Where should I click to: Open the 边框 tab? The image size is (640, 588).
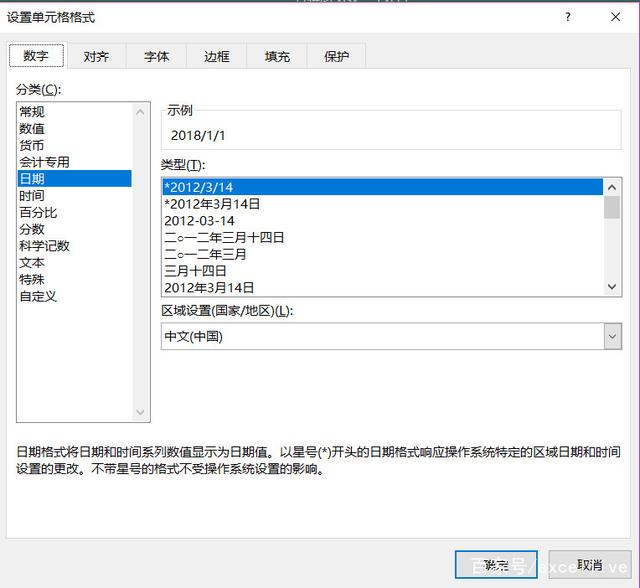[x=217, y=56]
